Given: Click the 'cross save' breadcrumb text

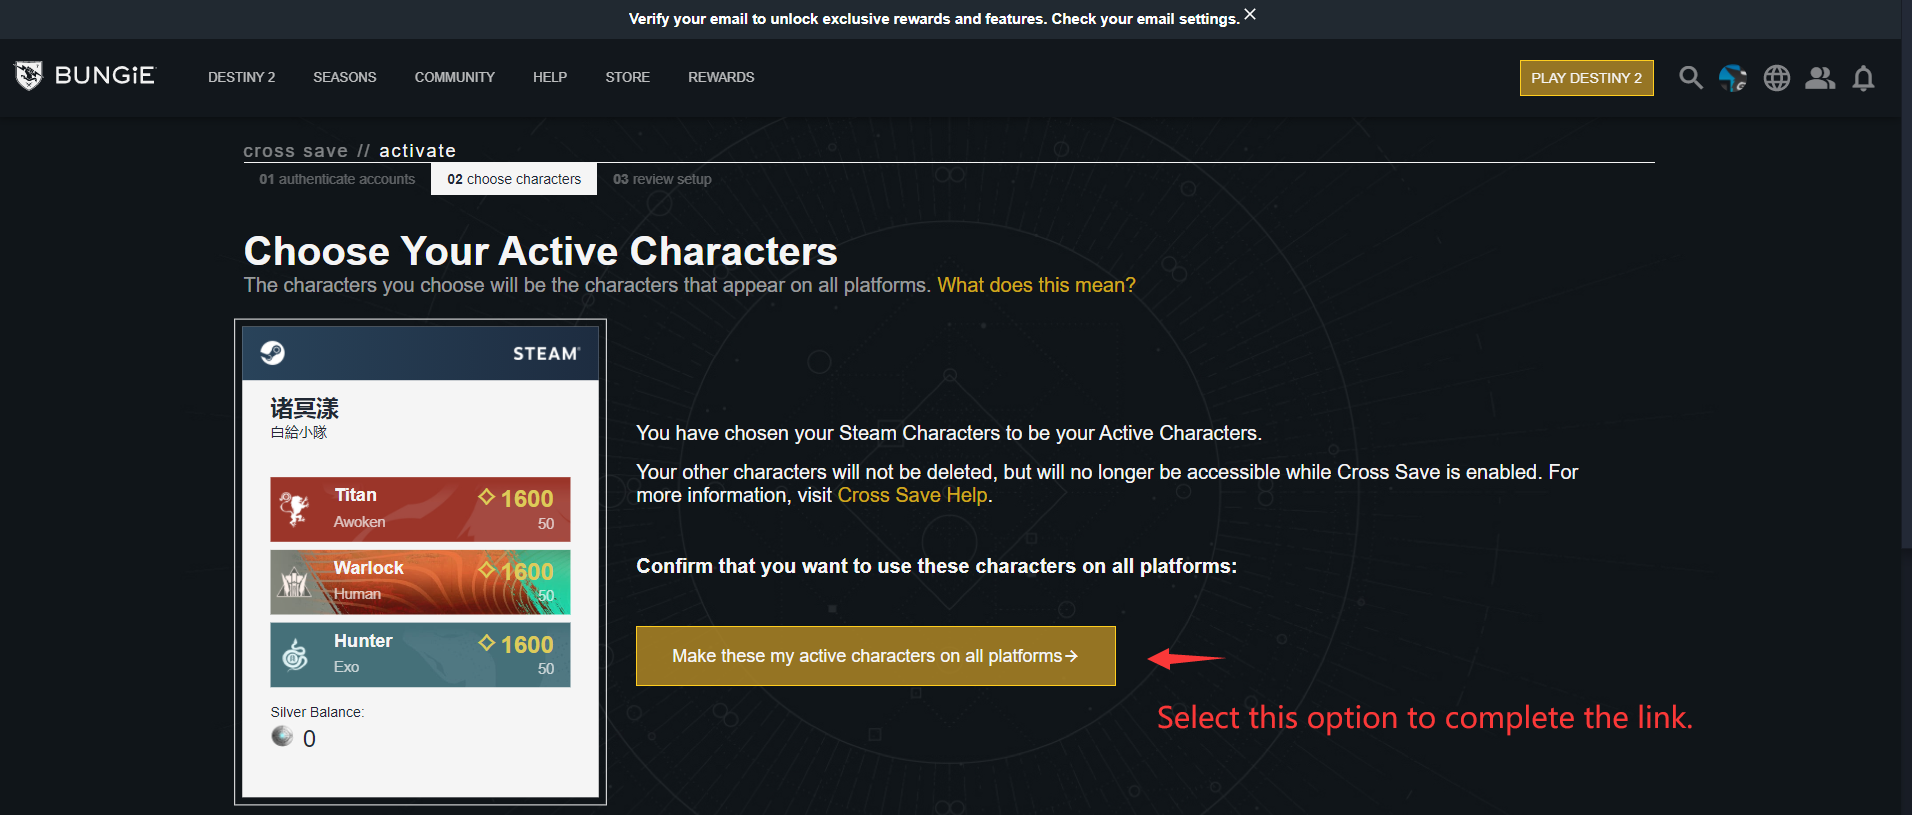Looking at the screenshot, I should point(296,151).
